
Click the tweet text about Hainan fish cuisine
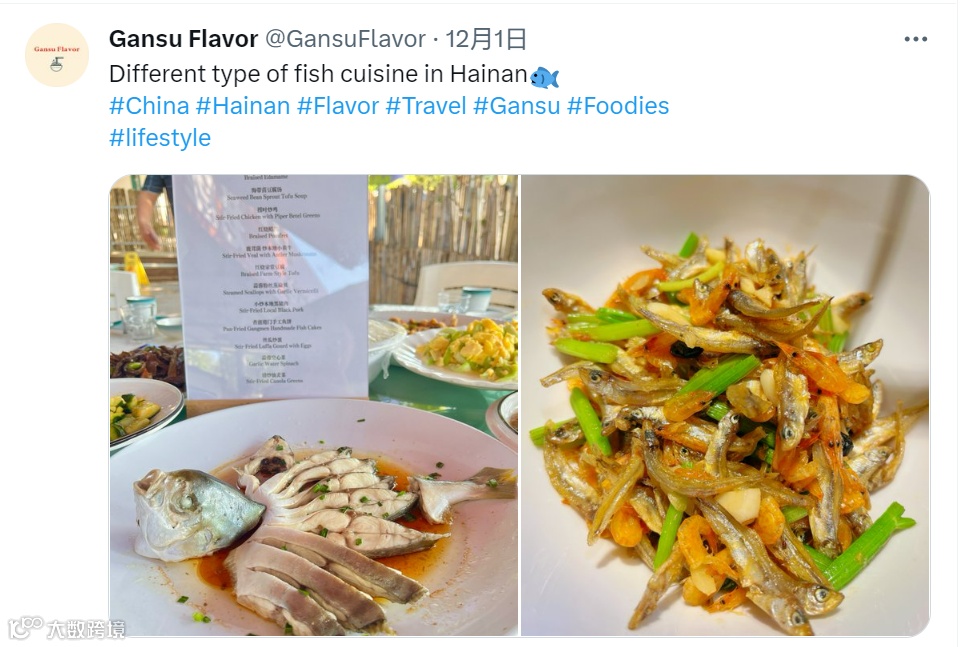[x=318, y=74]
